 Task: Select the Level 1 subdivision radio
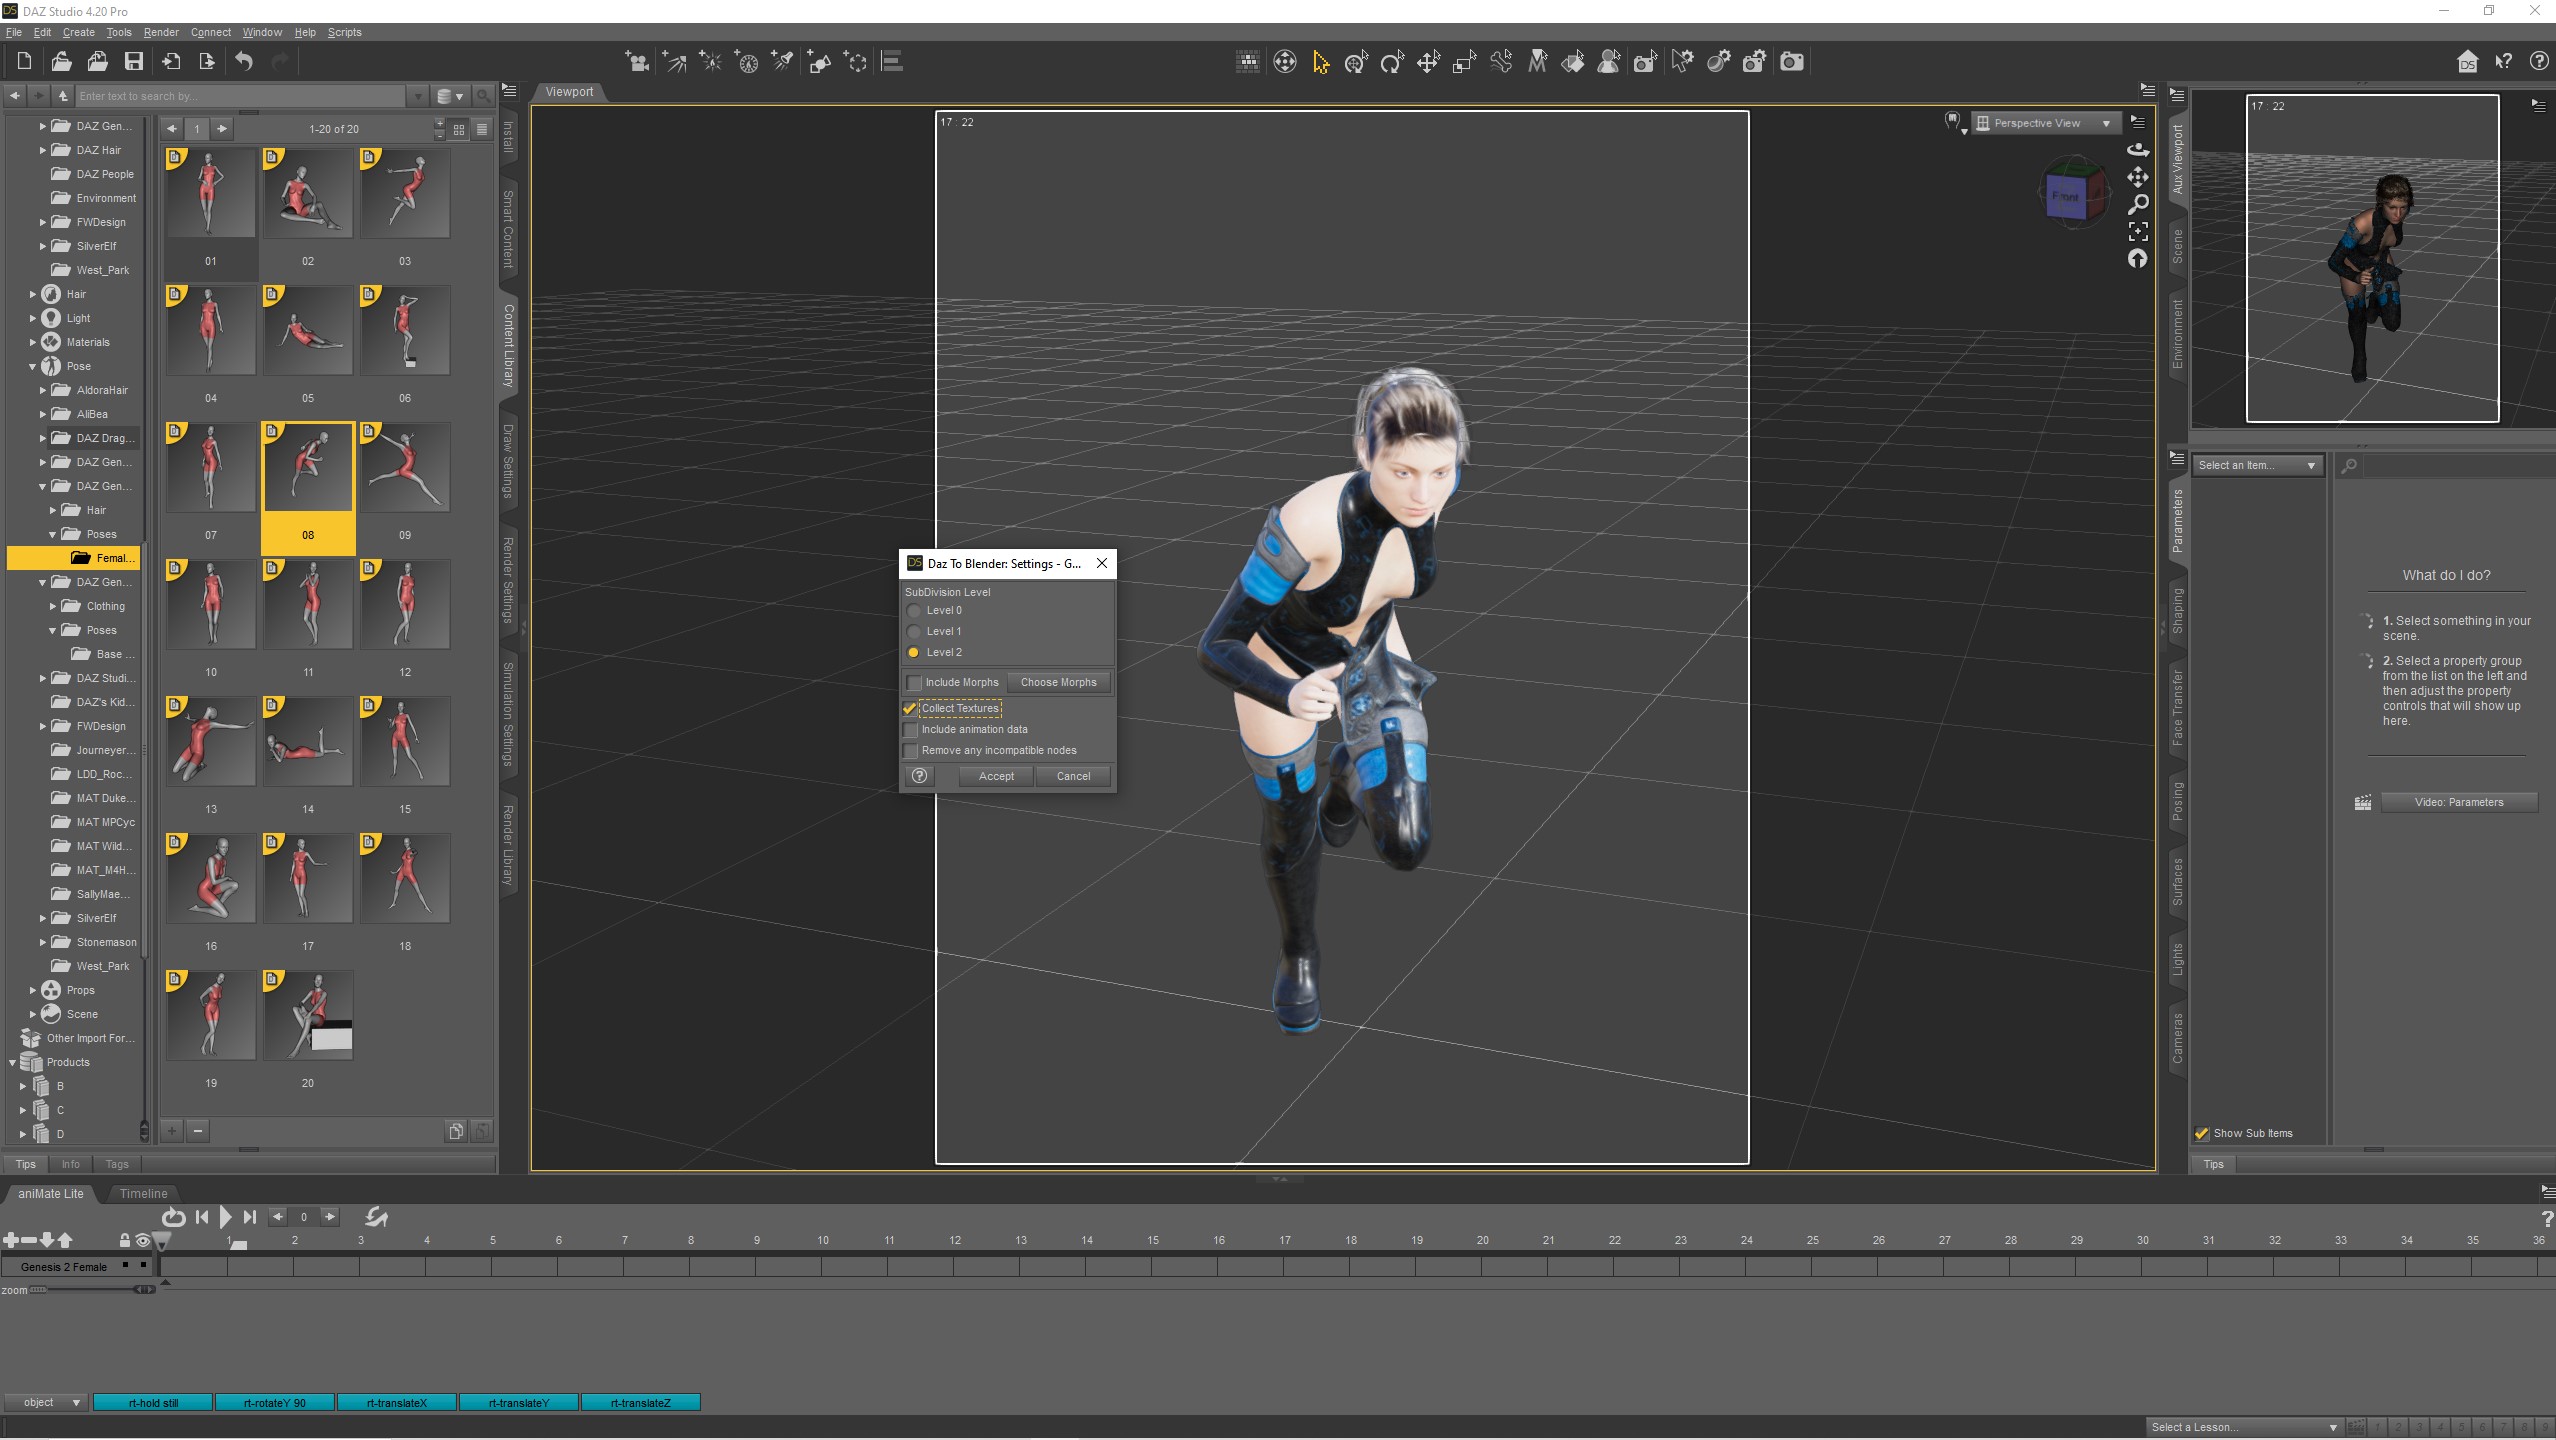[913, 631]
